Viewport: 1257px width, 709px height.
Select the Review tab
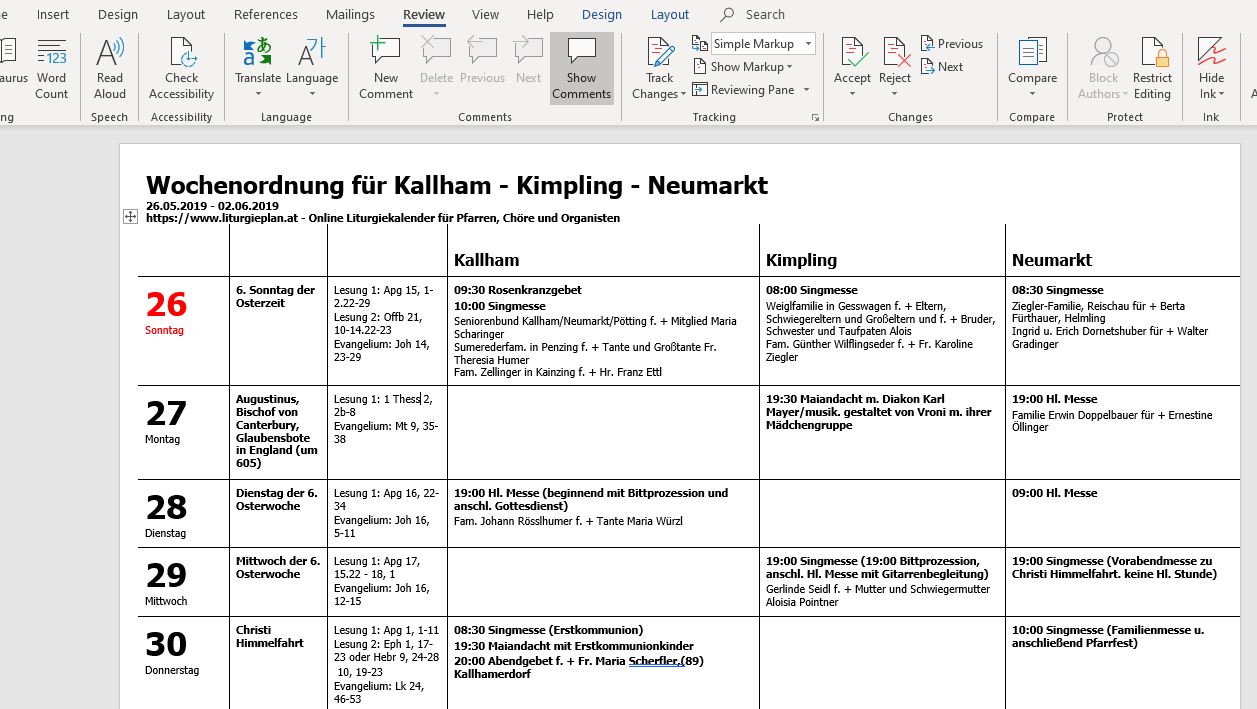(424, 14)
